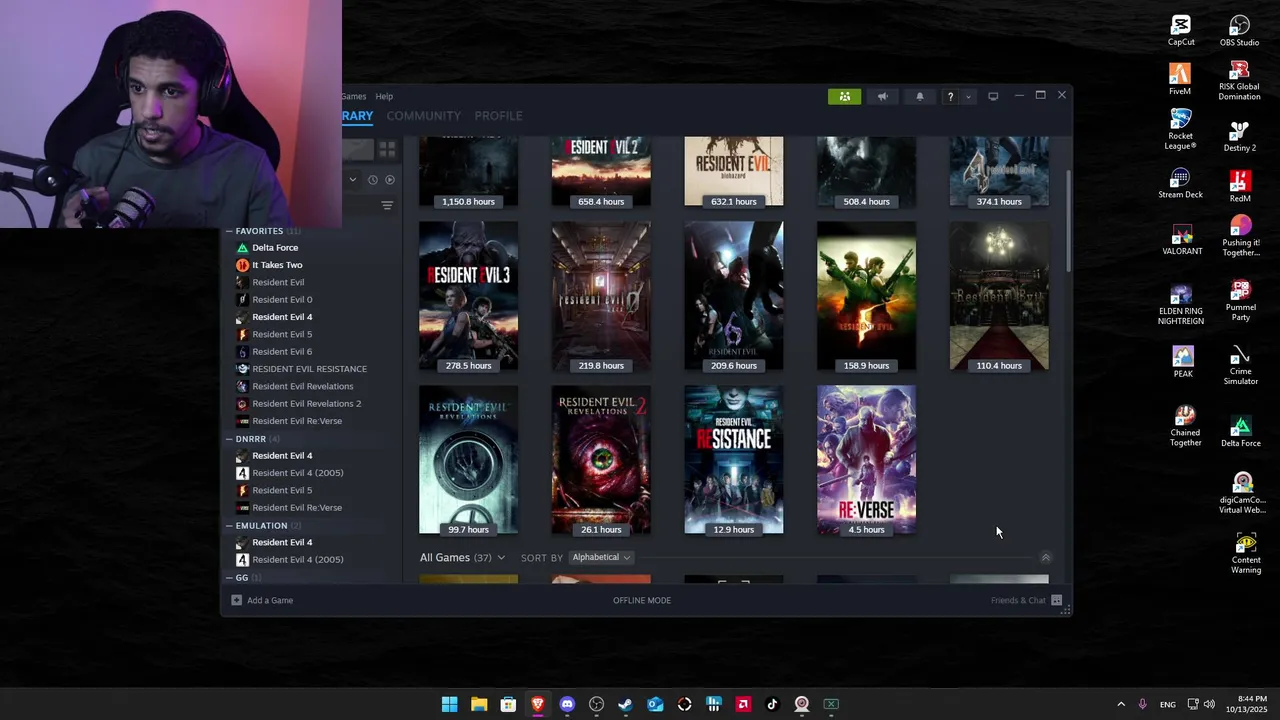This screenshot has width=1280, height=720.
Task: Open the Windows Start menu
Action: point(450,704)
